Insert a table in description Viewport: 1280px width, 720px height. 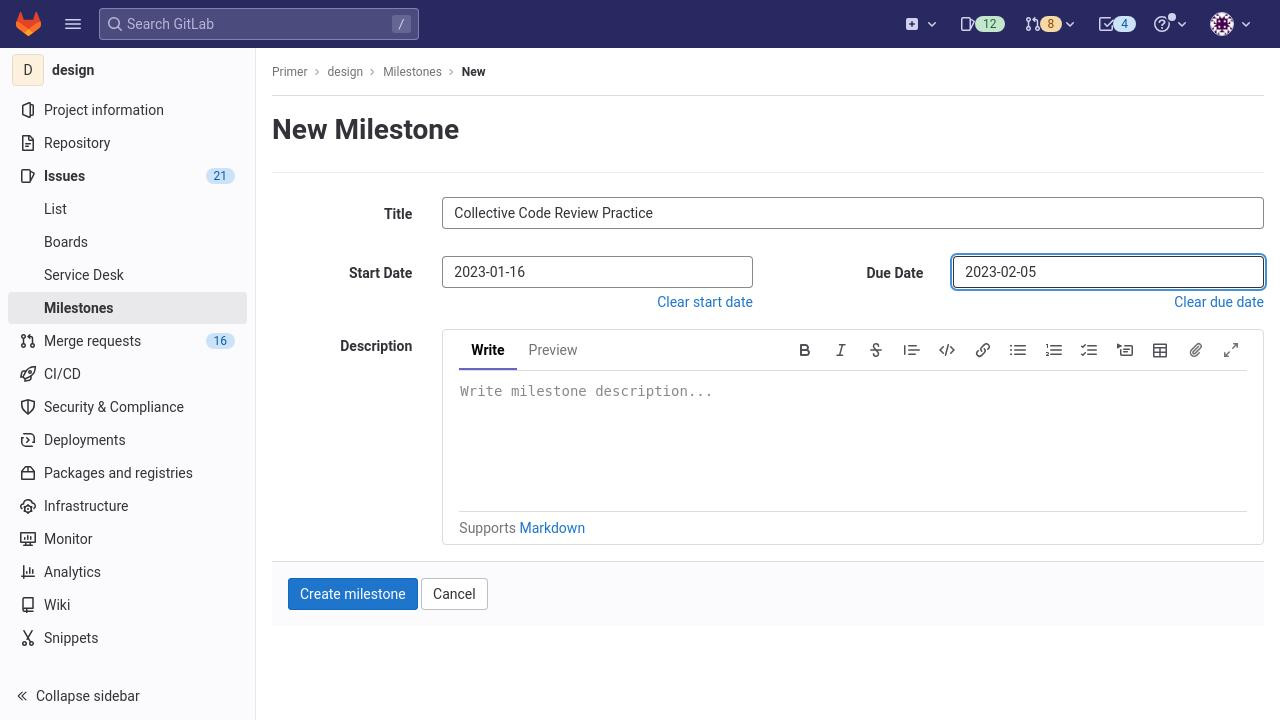[x=1160, y=350]
